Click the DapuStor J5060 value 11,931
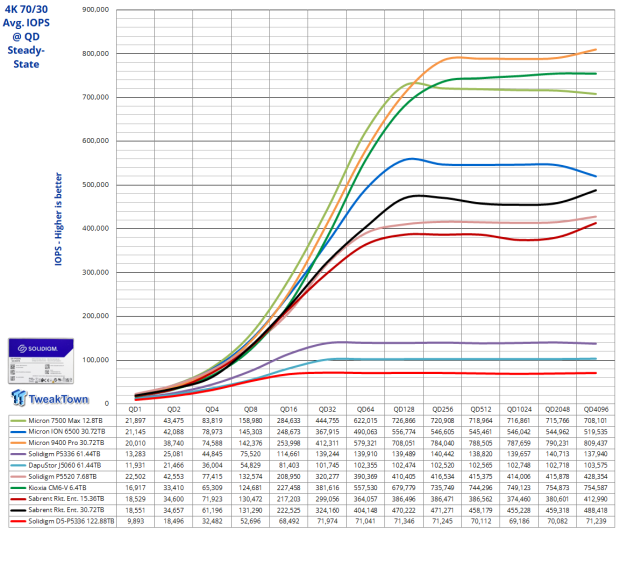620x568 pixels. [135, 465]
